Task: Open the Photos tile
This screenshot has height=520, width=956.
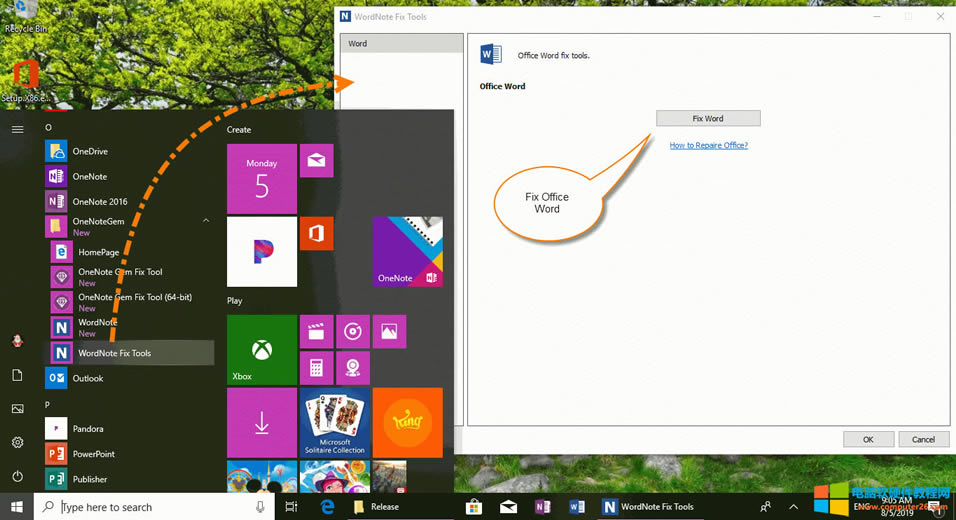Action: coord(389,331)
